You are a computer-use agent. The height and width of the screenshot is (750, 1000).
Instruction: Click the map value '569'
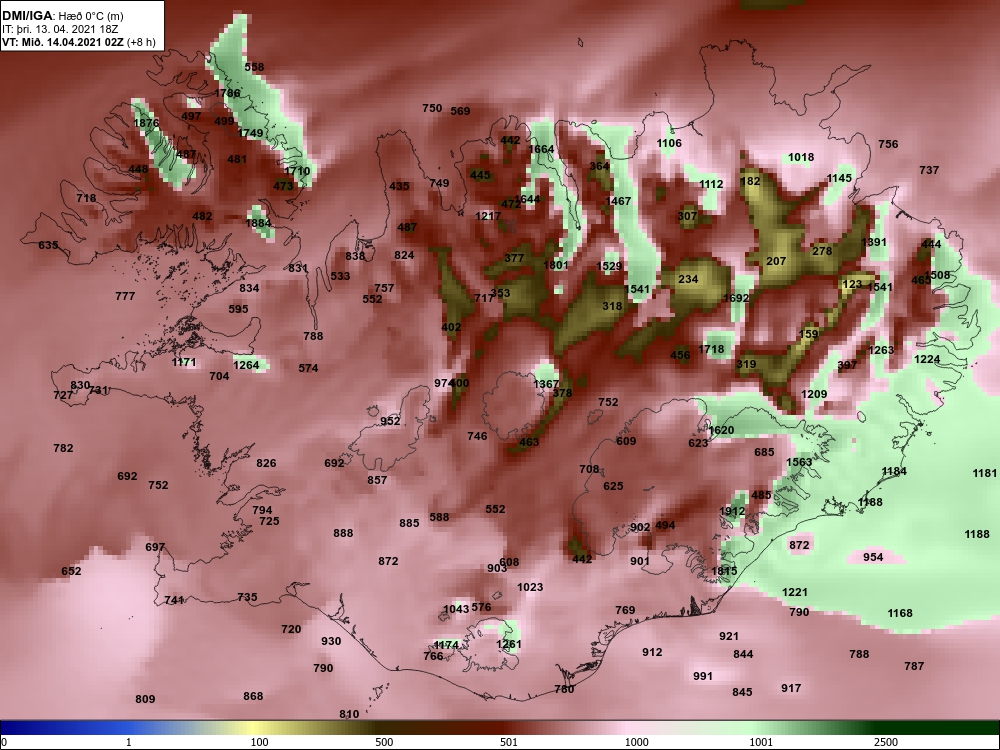[460, 111]
